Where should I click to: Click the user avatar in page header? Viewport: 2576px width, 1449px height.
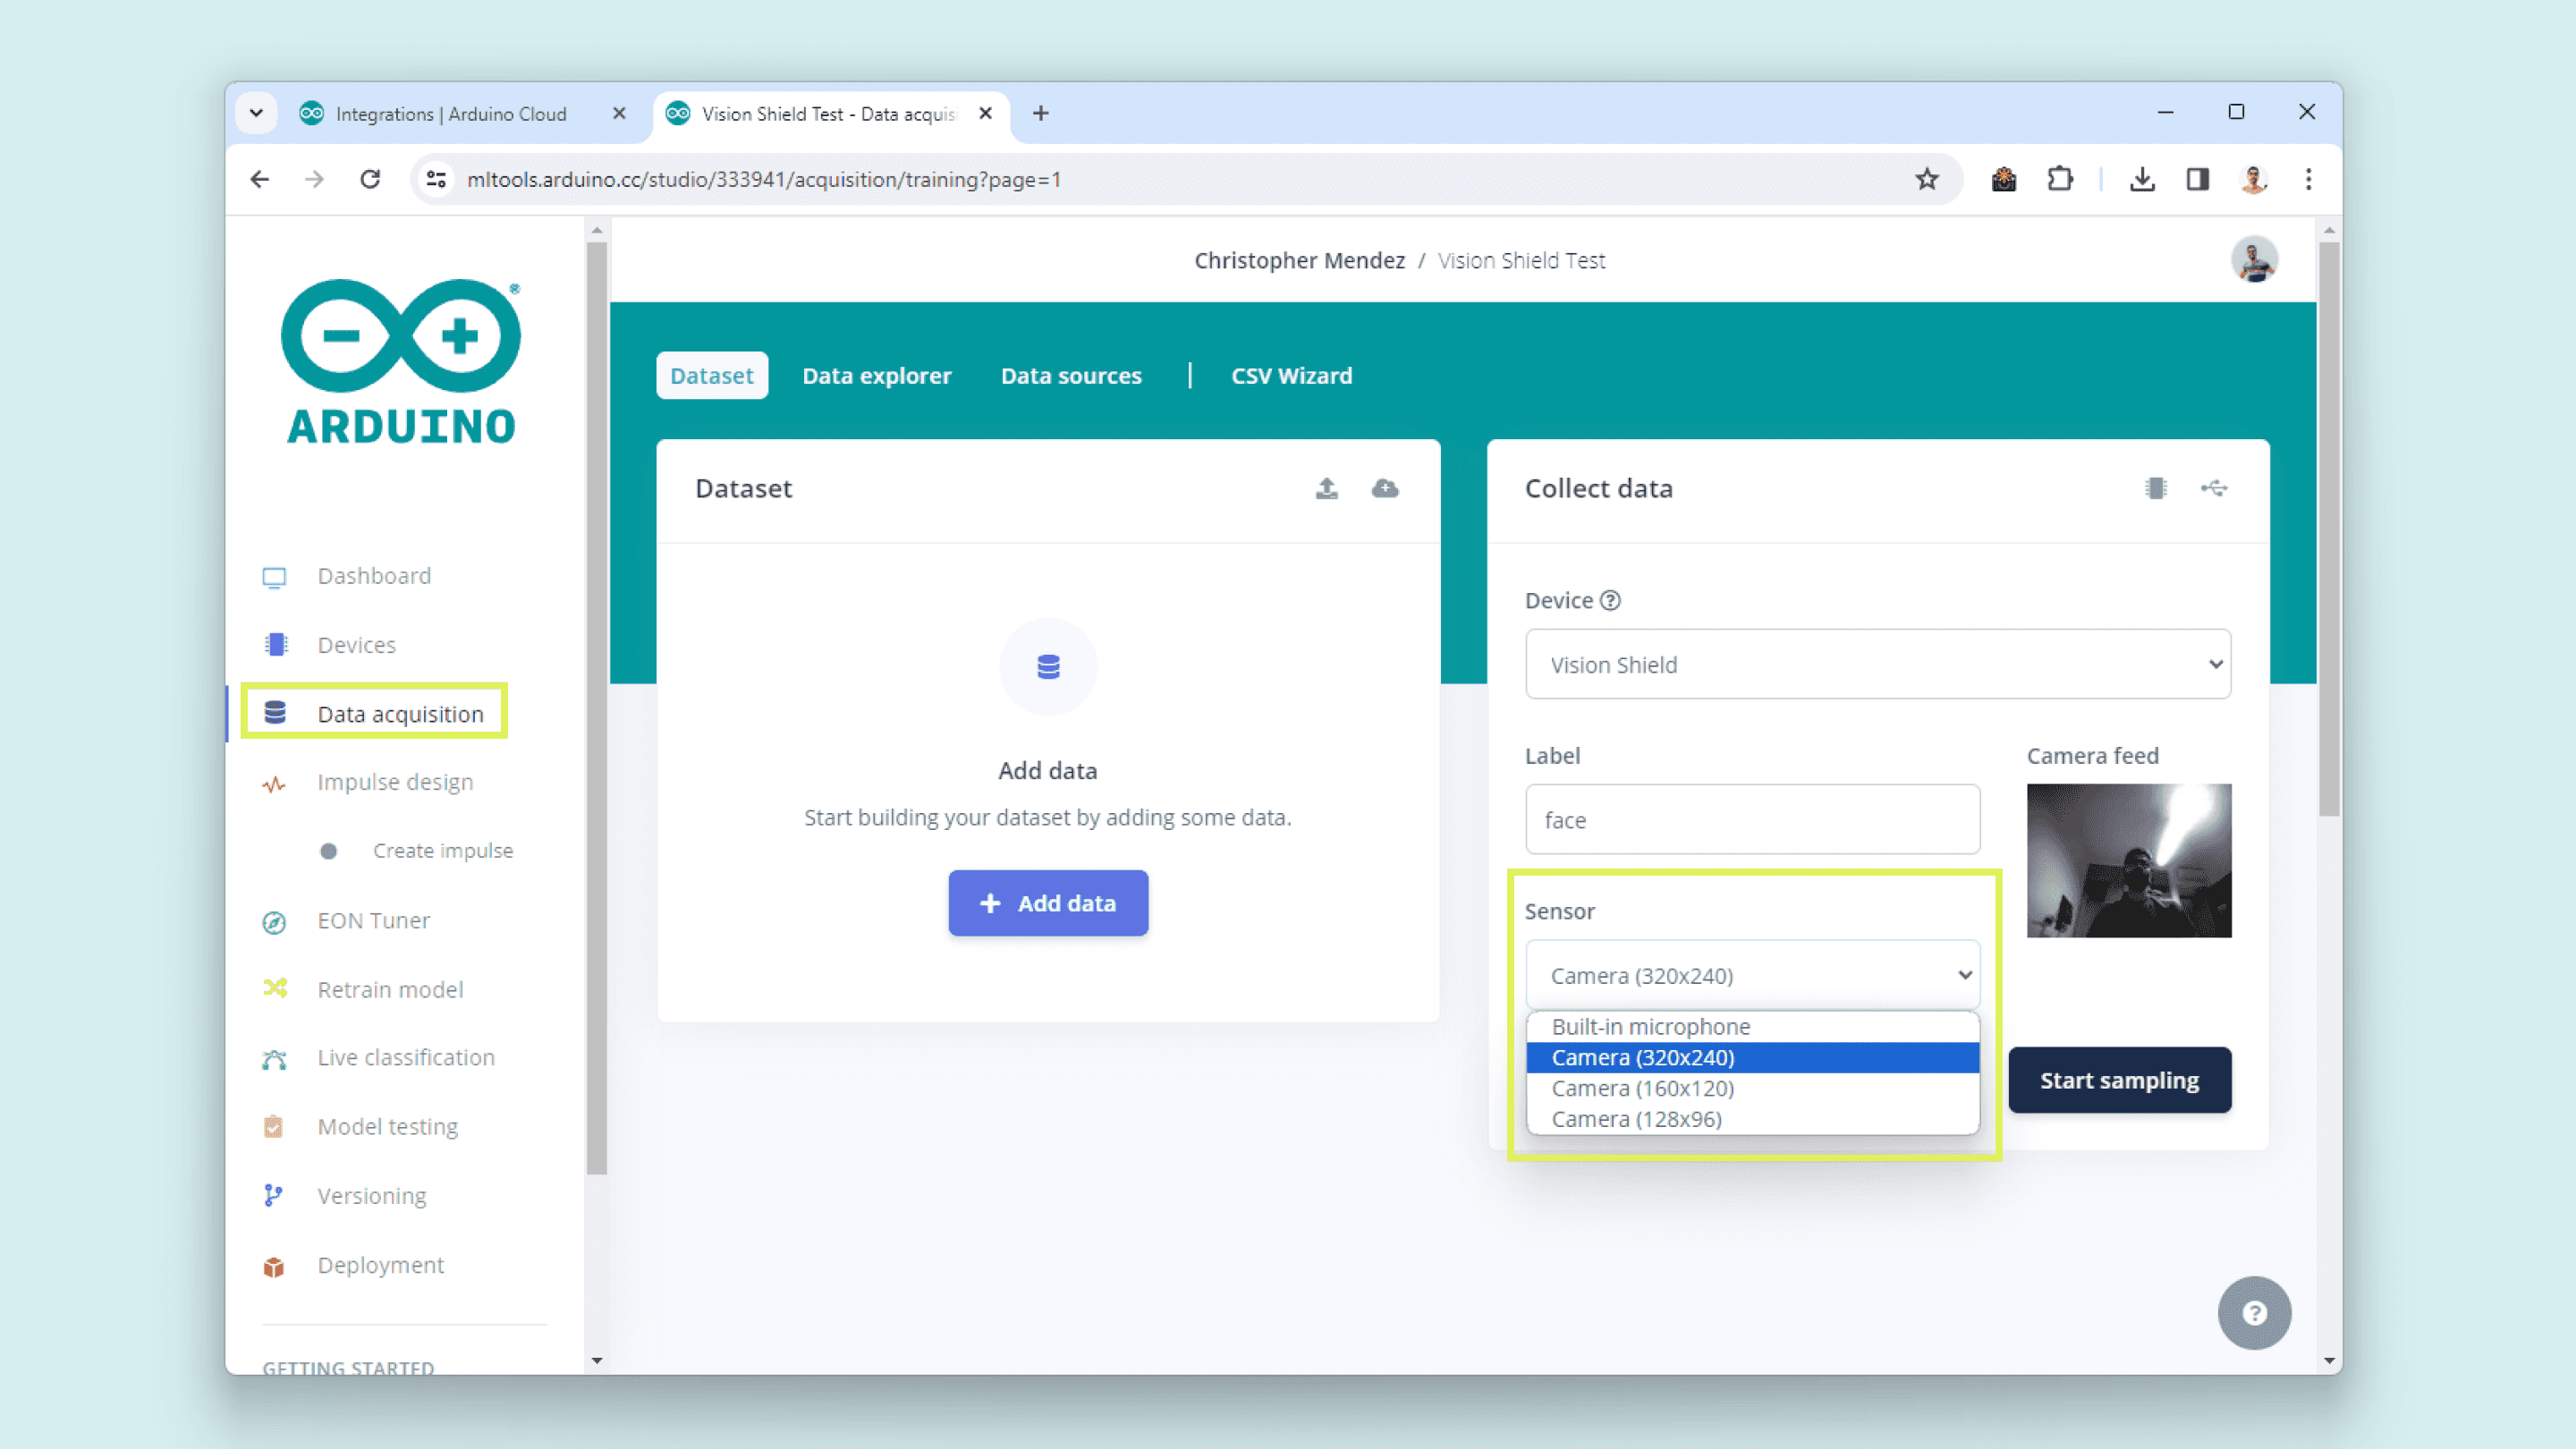click(2254, 260)
